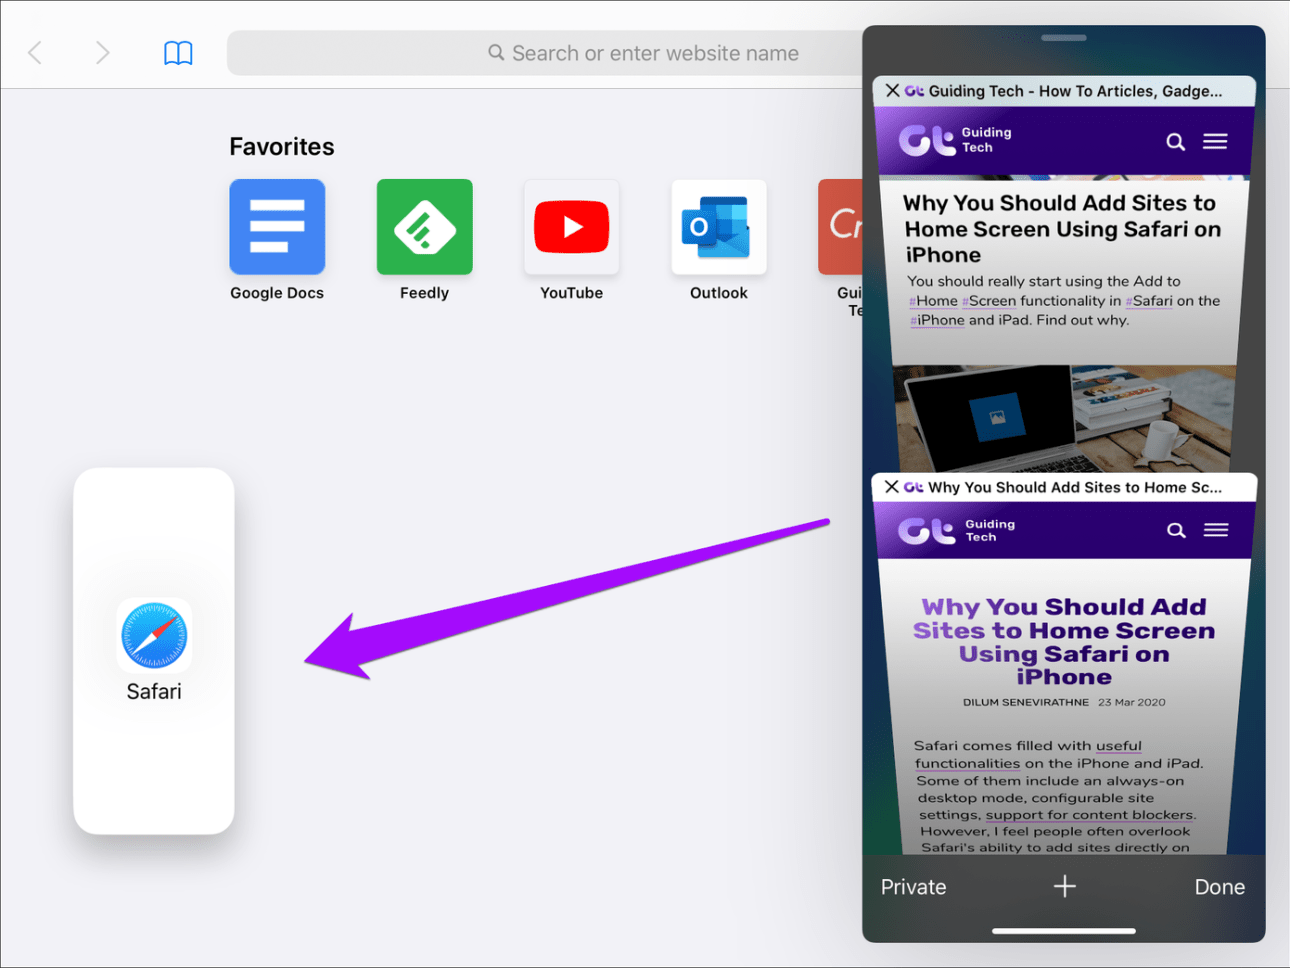
Task: Select the Guiding Tech - How To Articles tab title
Action: point(1075,91)
